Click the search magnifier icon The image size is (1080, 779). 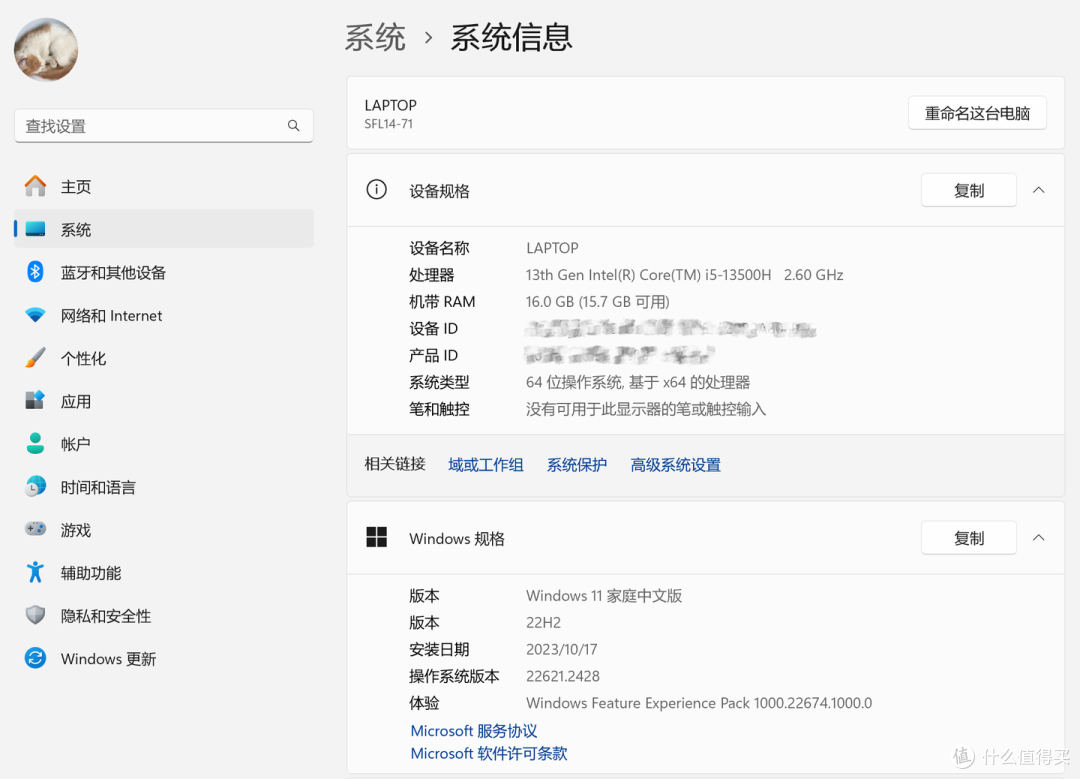[293, 125]
